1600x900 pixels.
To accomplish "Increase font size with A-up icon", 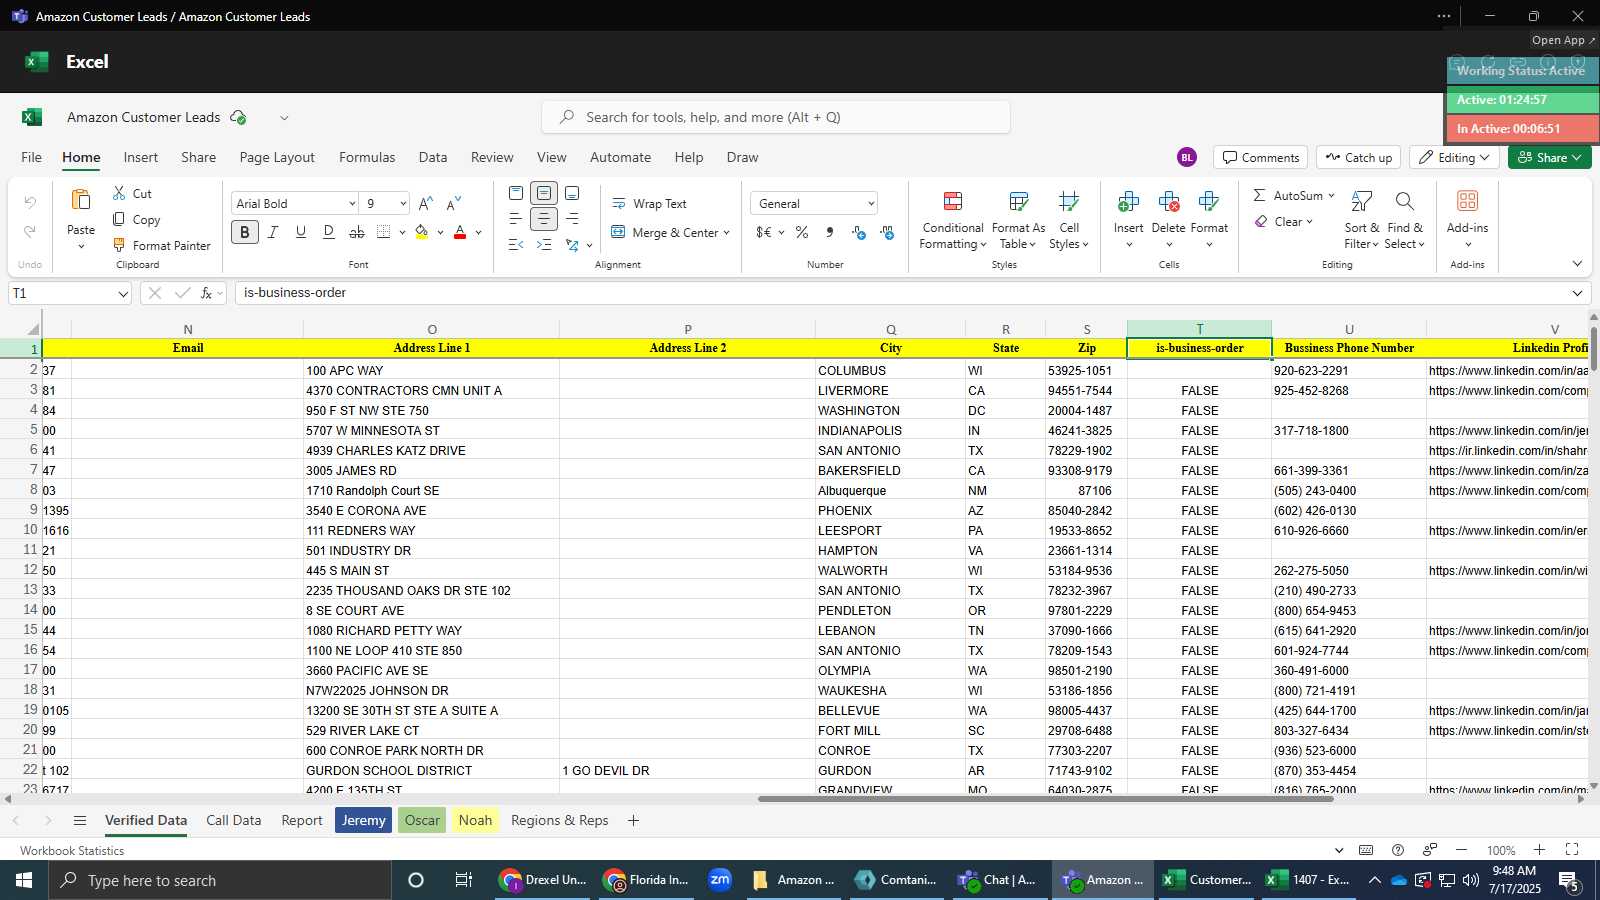I will [426, 203].
